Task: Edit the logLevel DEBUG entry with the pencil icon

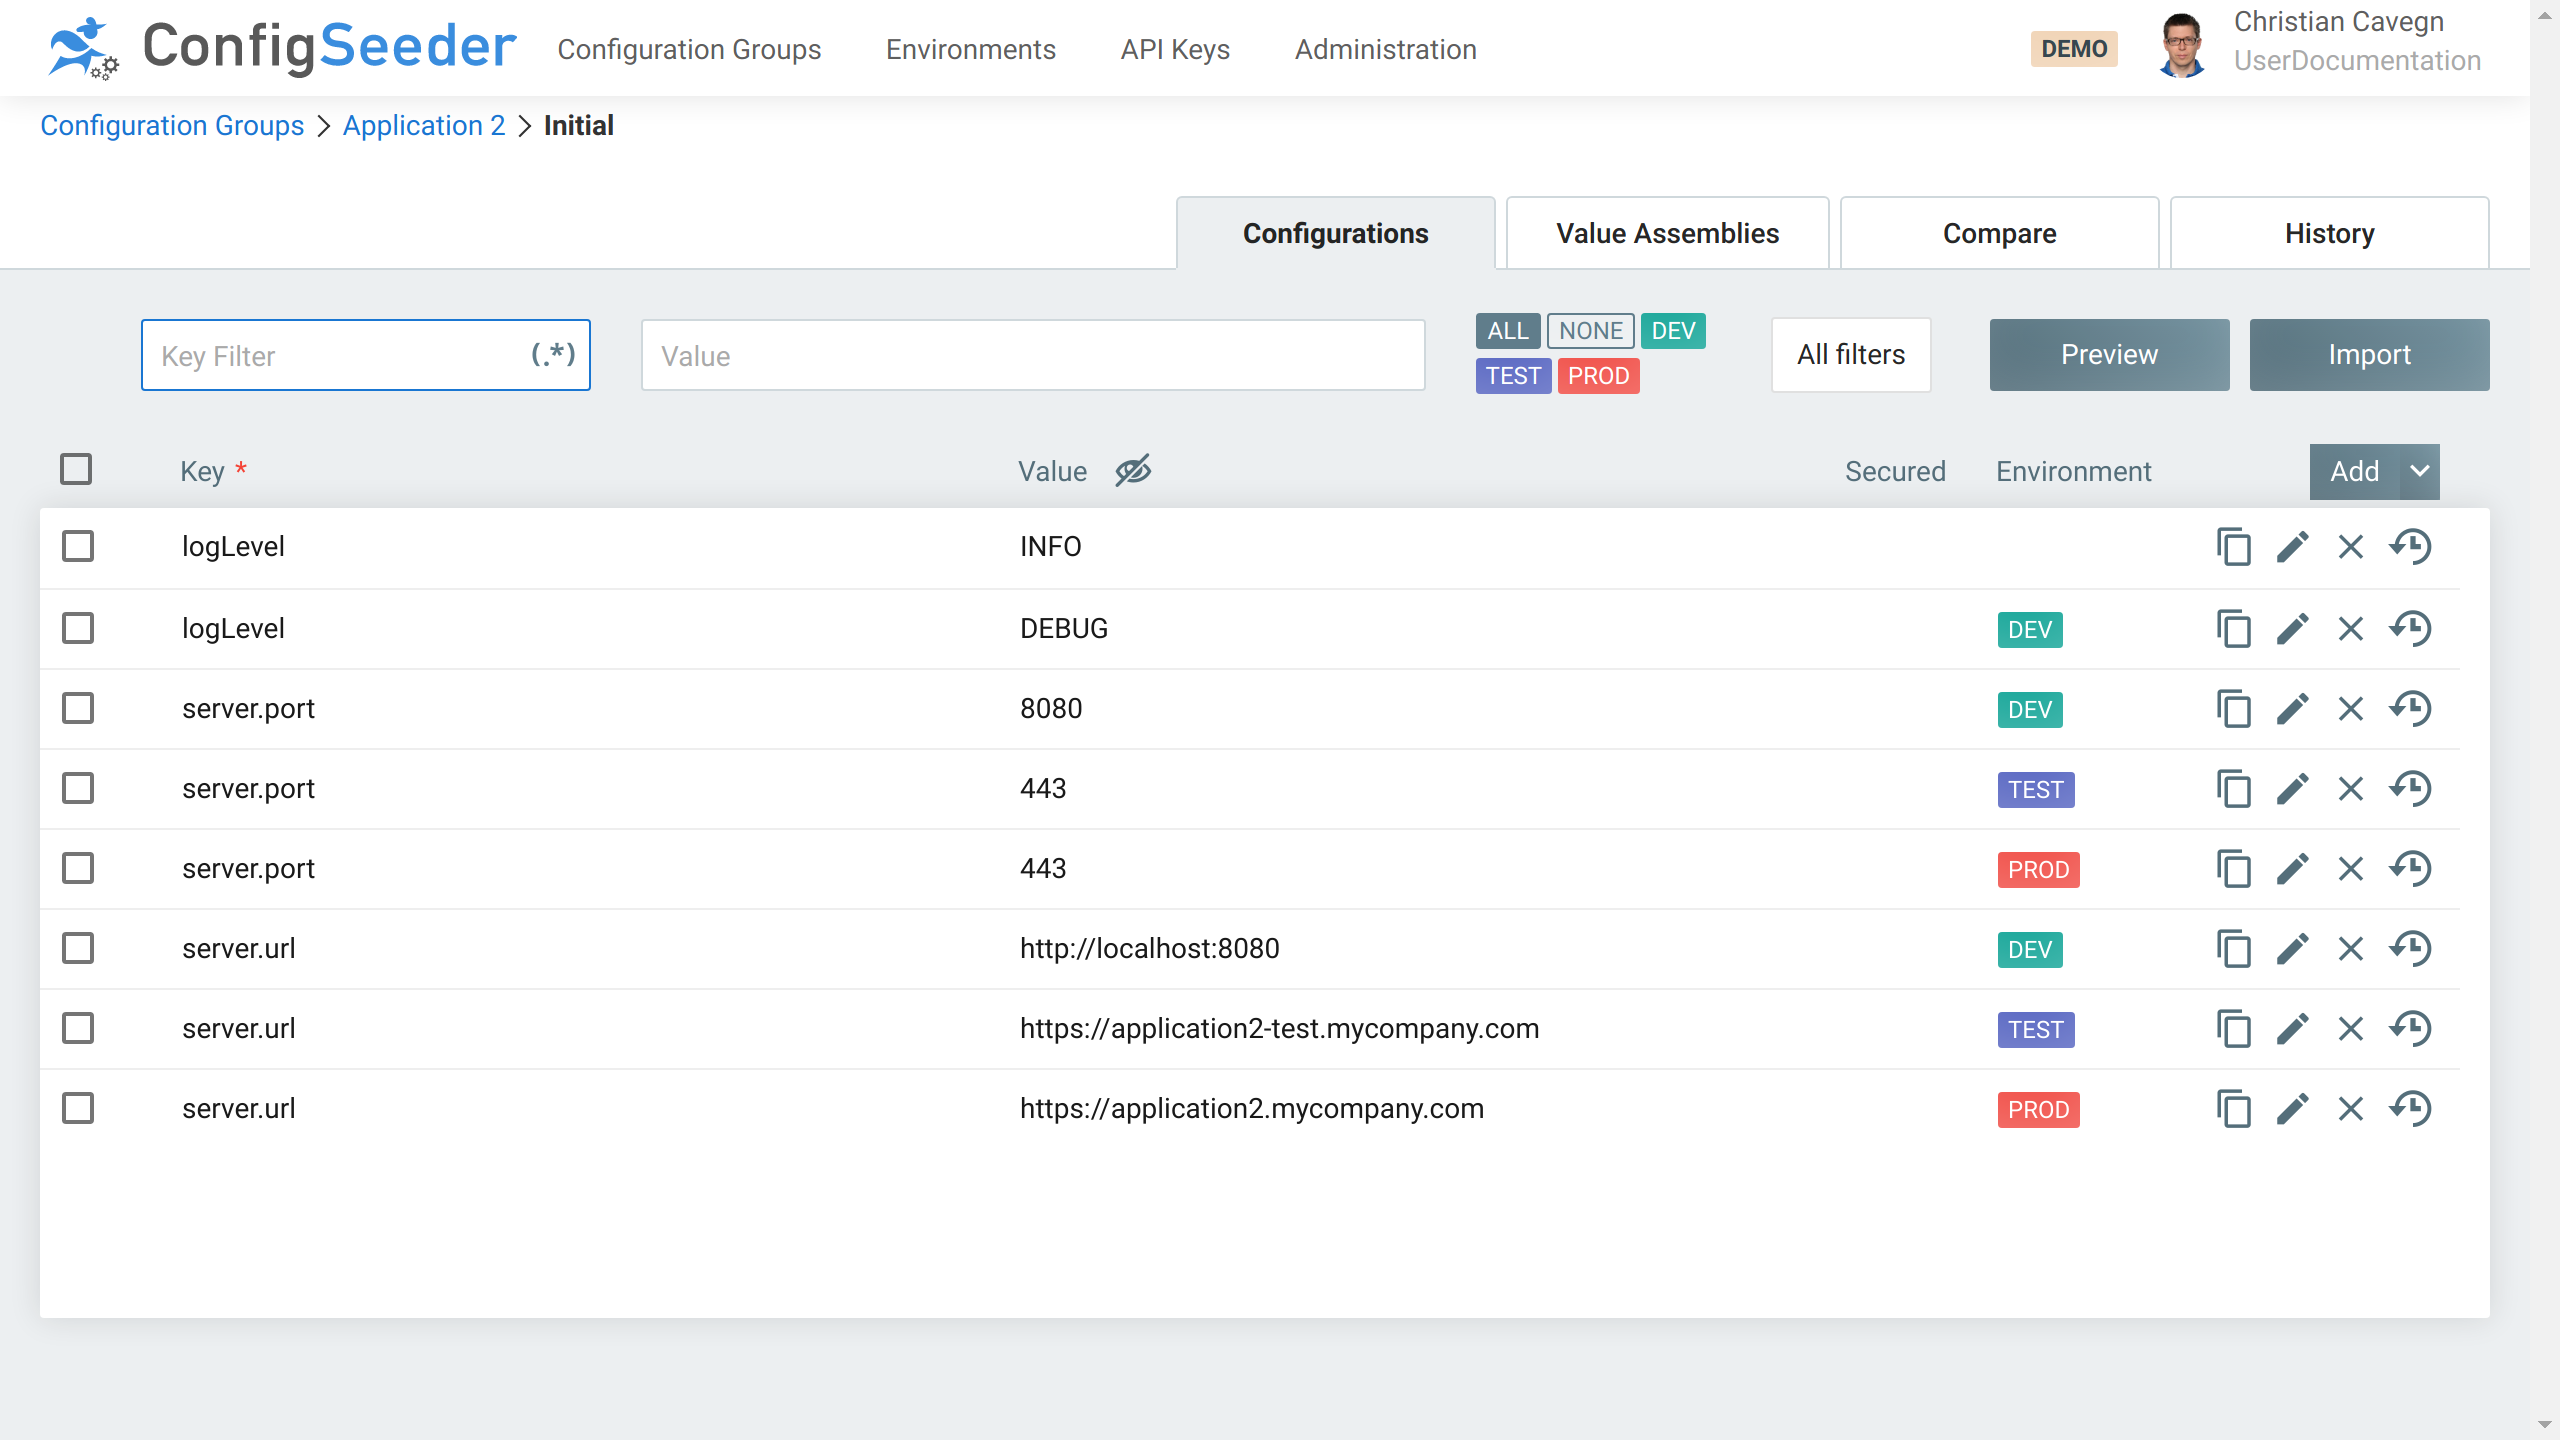Action: coord(2292,629)
